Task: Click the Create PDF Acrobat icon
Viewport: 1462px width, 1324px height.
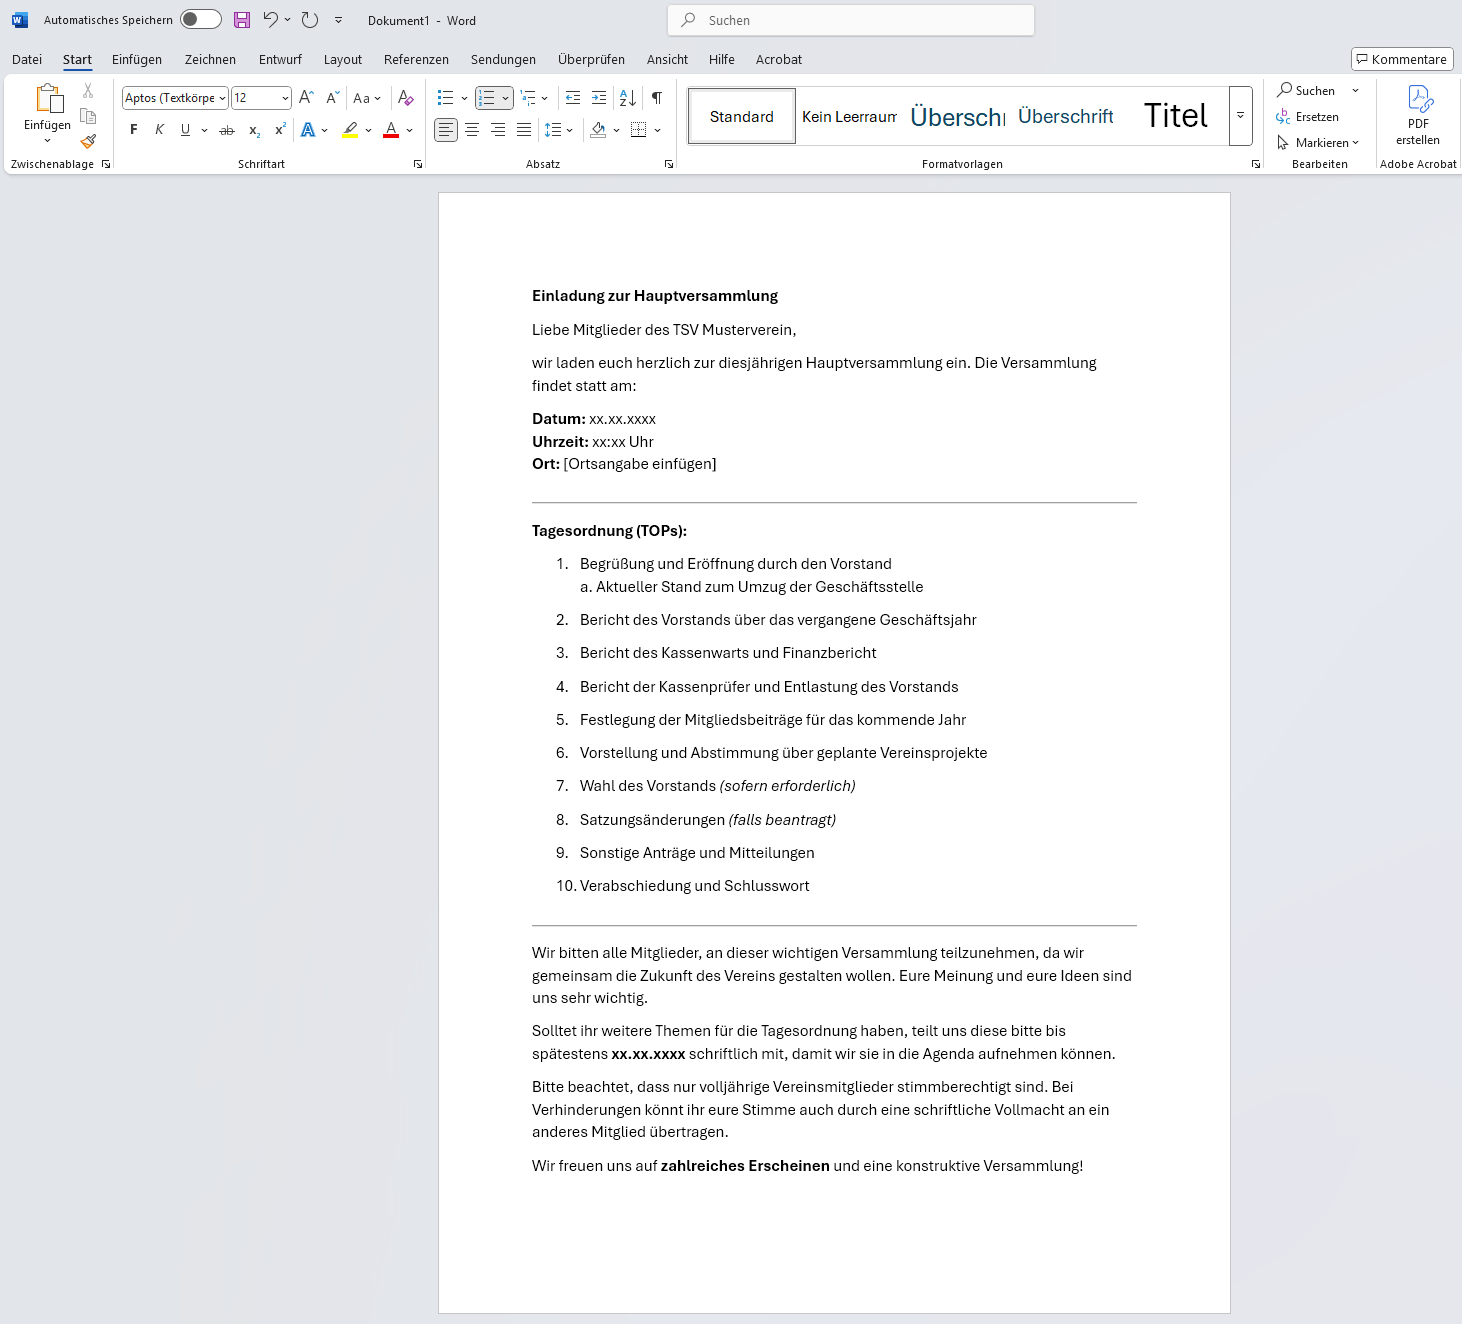Action: tap(1418, 115)
